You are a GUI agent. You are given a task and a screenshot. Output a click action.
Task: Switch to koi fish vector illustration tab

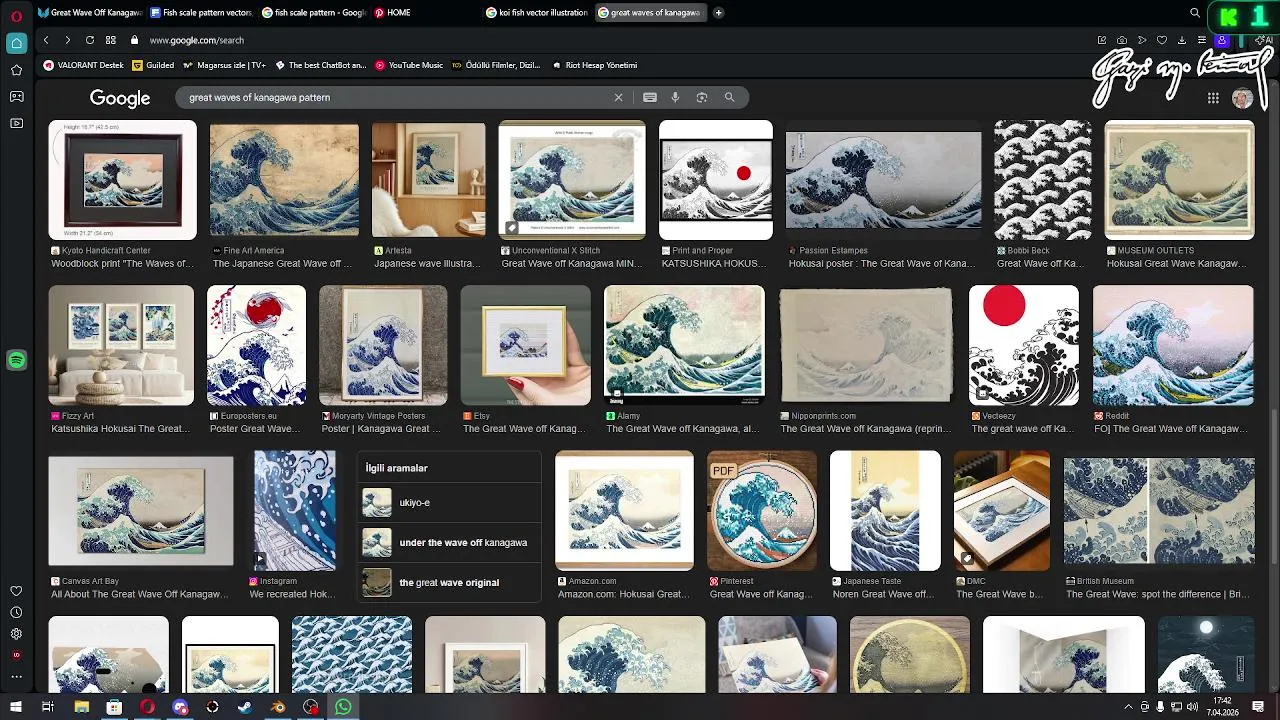(x=538, y=13)
